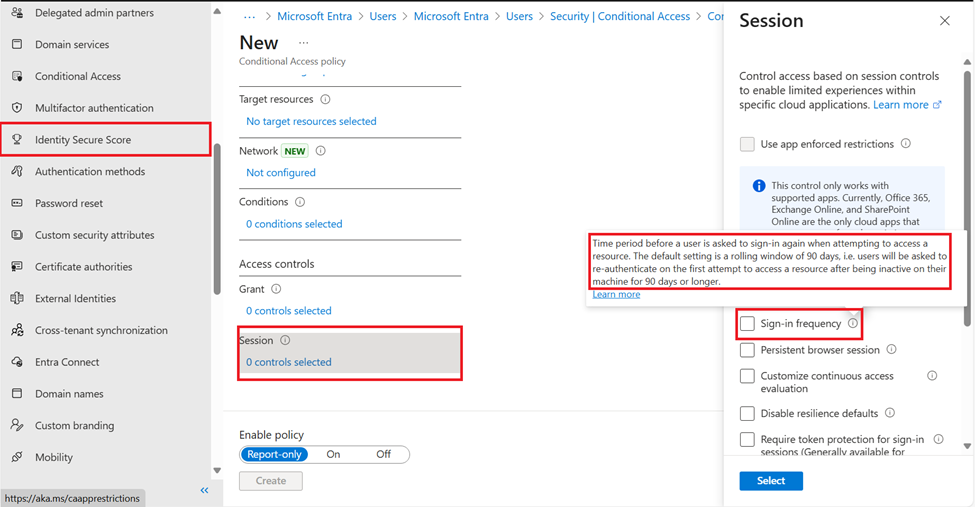The image size is (975, 507).
Task: Click the Identity Secure Score trophy icon
Action: (x=17, y=139)
